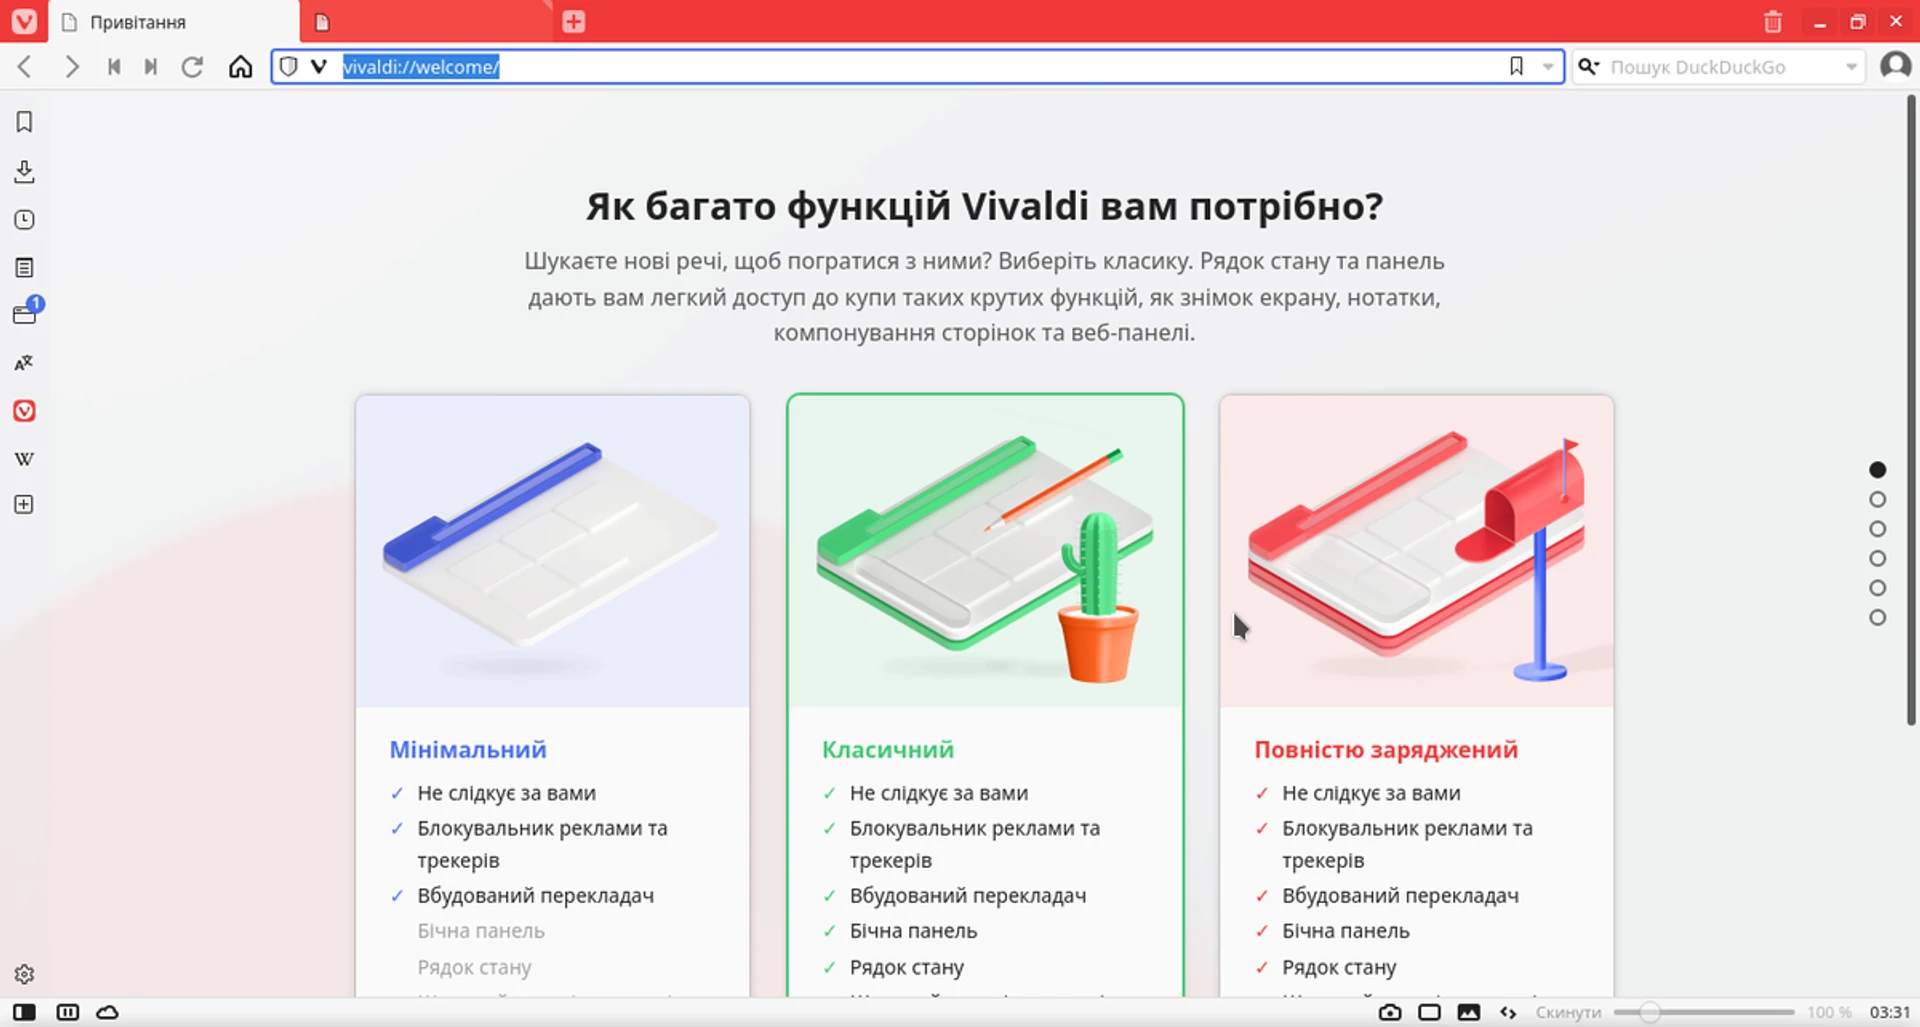Expand the search field history dropdown

1851,67
